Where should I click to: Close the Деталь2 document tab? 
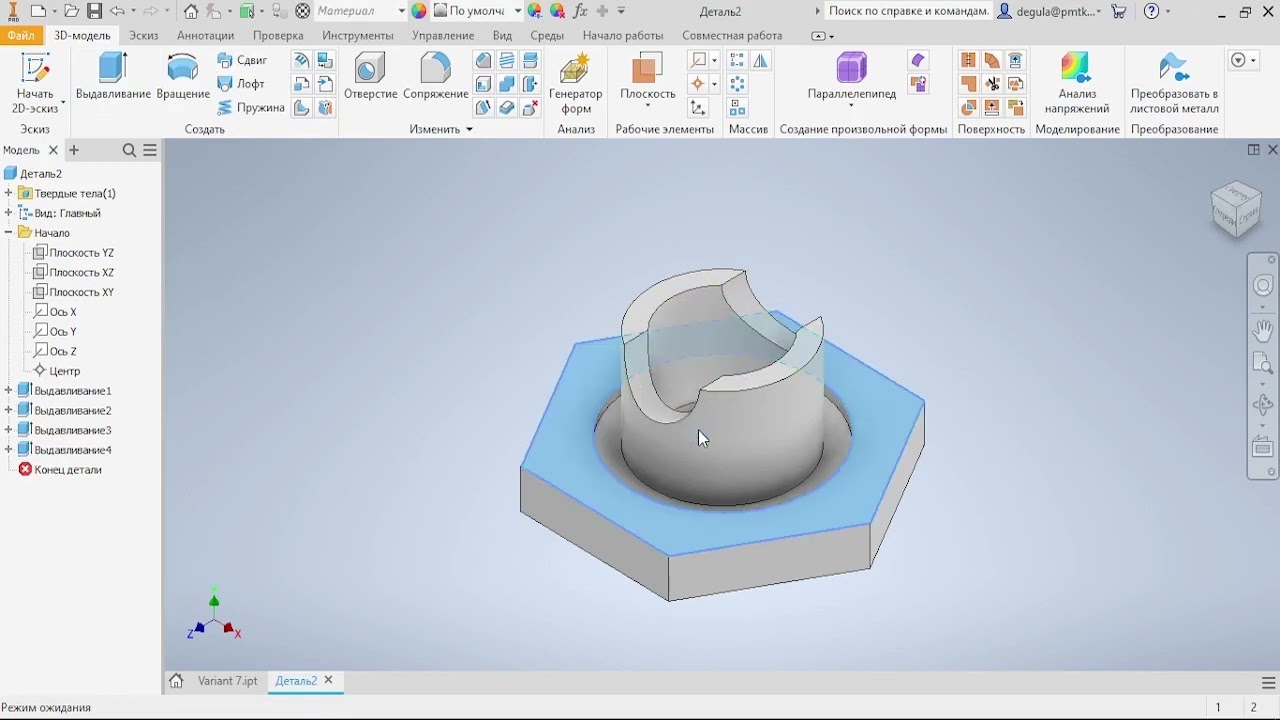click(x=328, y=681)
